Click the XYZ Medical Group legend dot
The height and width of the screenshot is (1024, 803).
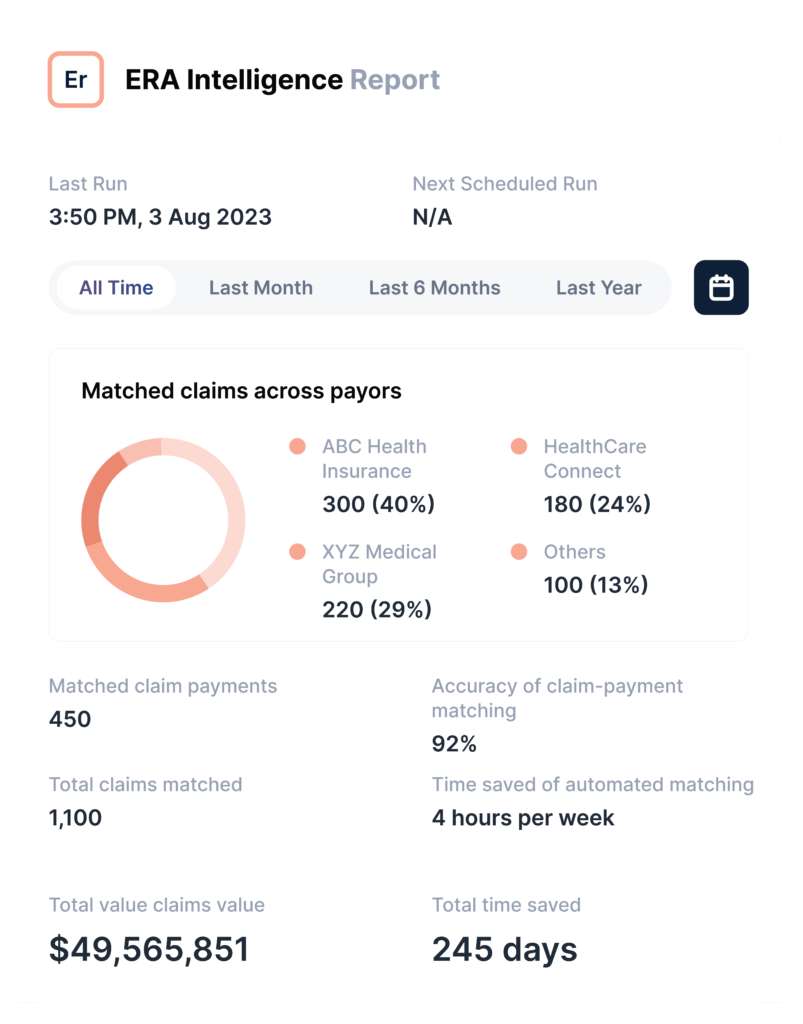click(297, 552)
